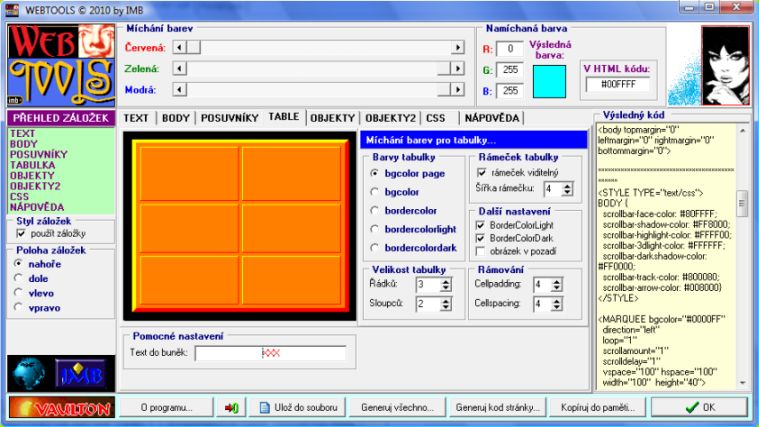Viewport: 759px width, 427px height.
Task: Select the bordercolor radio option
Action: click(x=376, y=210)
